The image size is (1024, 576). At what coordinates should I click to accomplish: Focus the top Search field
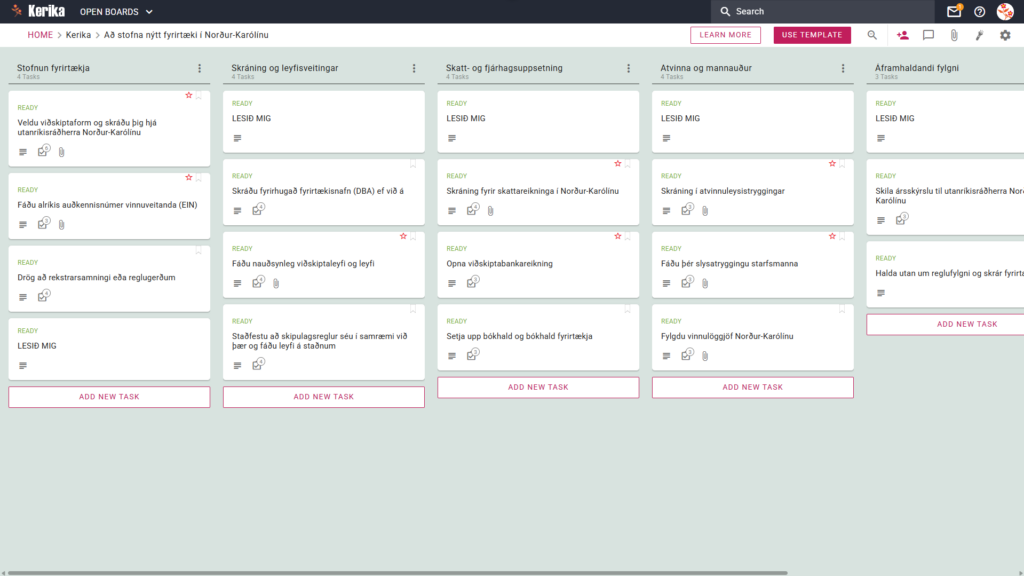823,11
